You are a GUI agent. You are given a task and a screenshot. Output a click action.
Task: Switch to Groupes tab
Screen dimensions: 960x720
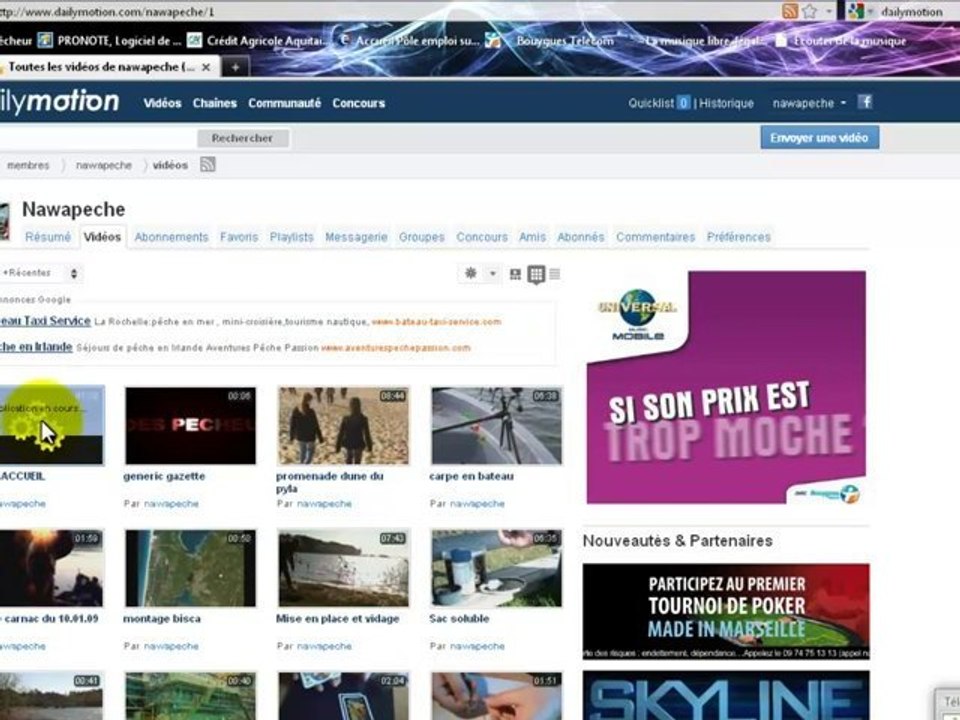pos(422,237)
